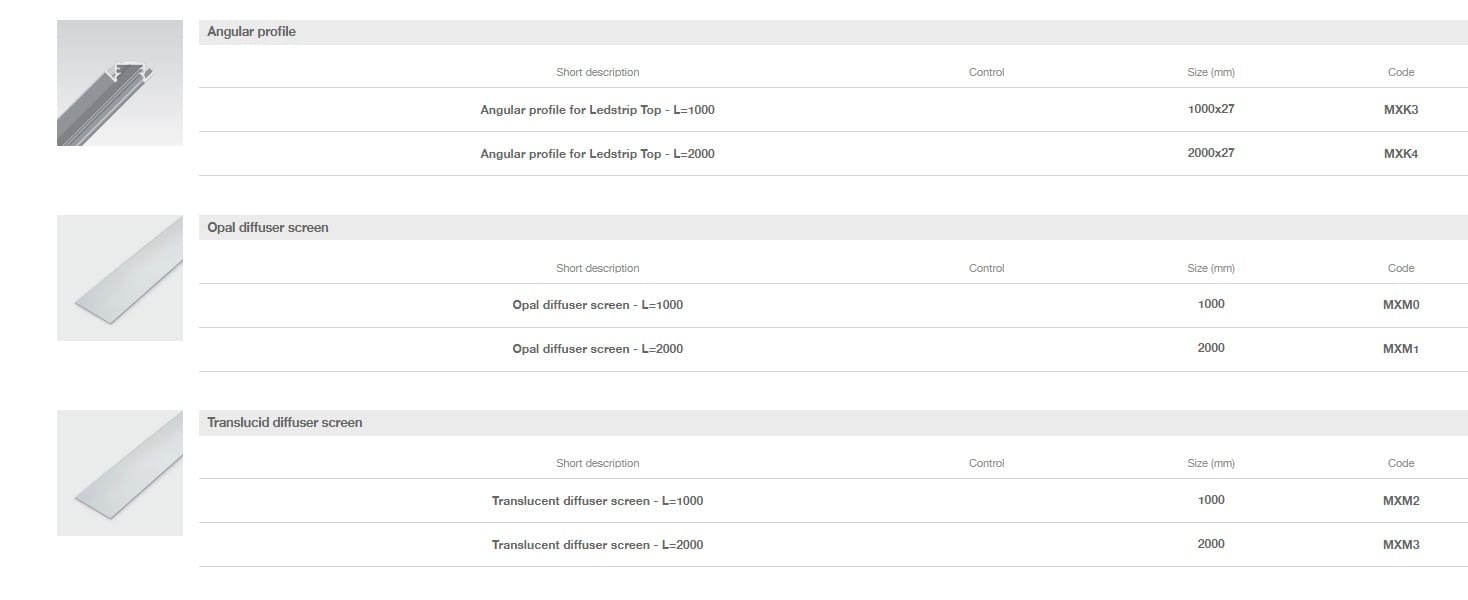The width and height of the screenshot is (1468, 600).
Task: Click product code MXM1
Action: pos(1400,349)
